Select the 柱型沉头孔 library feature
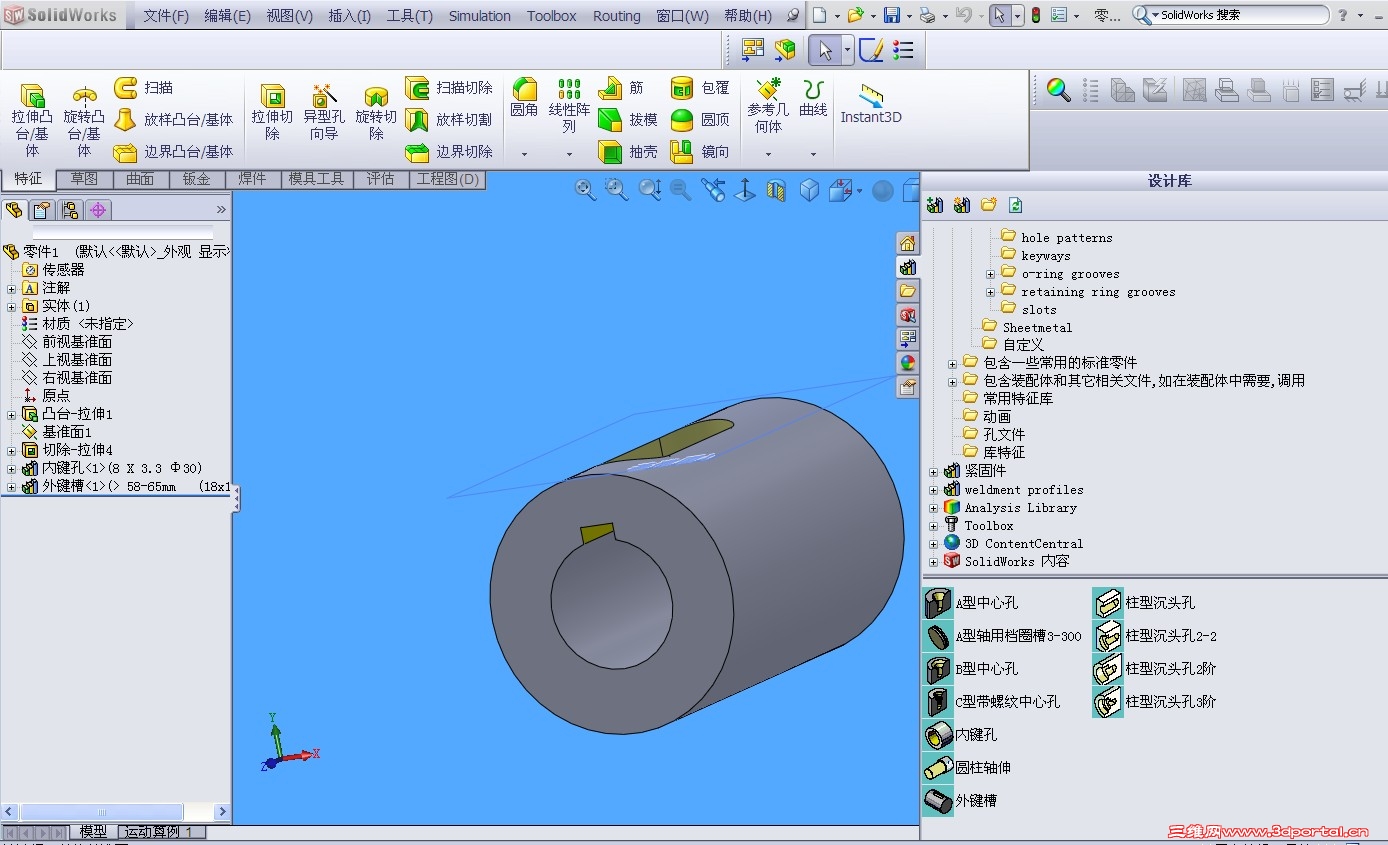1388x845 pixels. click(1144, 603)
